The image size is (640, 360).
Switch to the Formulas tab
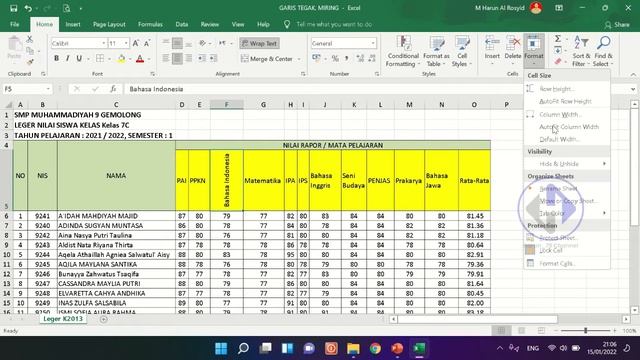[150, 24]
